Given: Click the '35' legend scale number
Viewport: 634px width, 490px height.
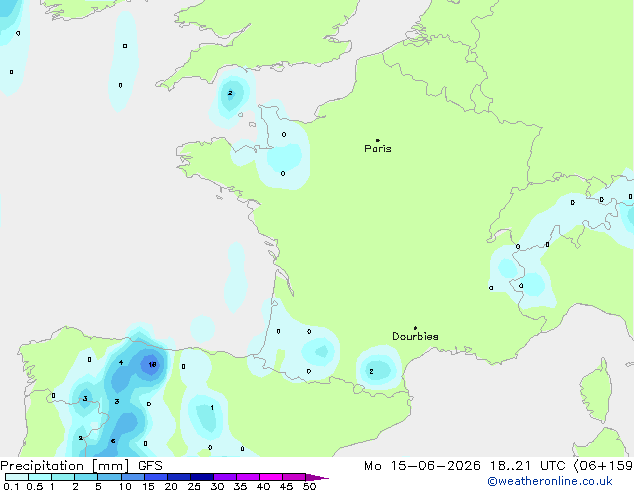Looking at the screenshot, I should tap(240, 486).
